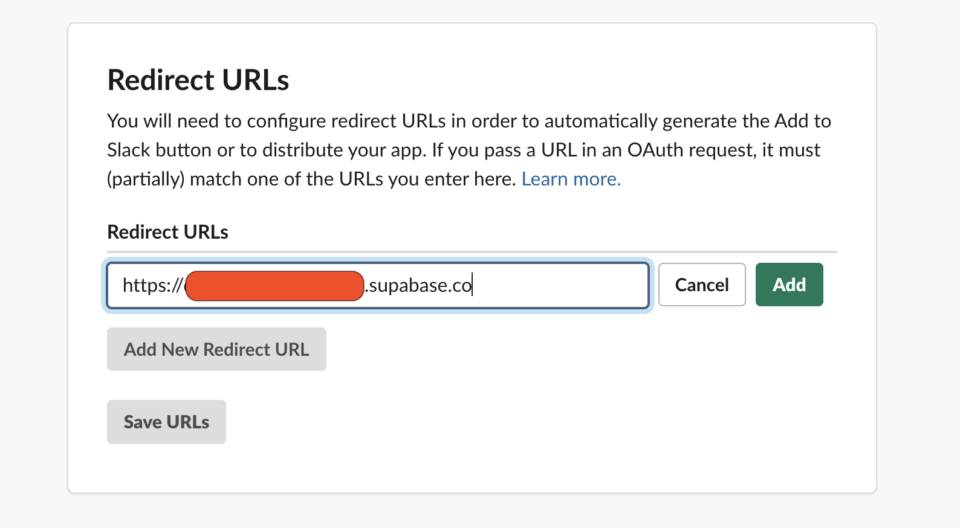960x528 pixels.
Task: Click the Add New Redirect URL button
Action: (x=216, y=350)
